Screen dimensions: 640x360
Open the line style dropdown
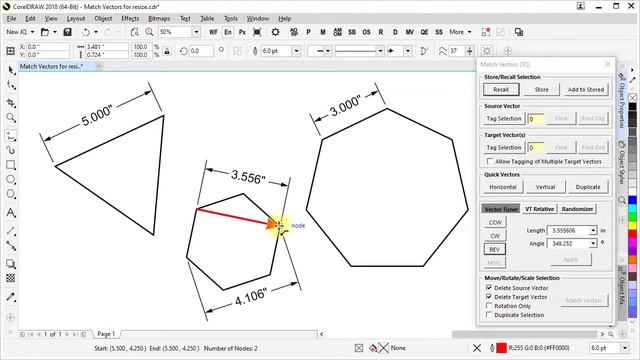click(380, 51)
